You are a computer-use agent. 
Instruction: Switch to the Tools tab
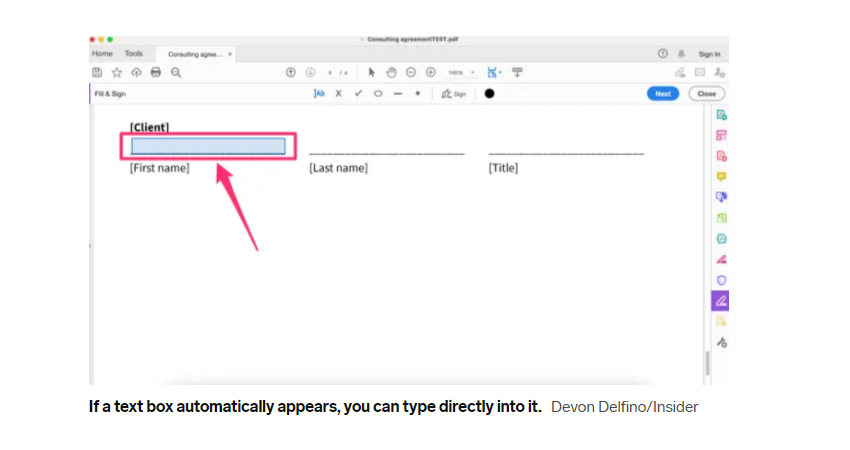coord(133,54)
